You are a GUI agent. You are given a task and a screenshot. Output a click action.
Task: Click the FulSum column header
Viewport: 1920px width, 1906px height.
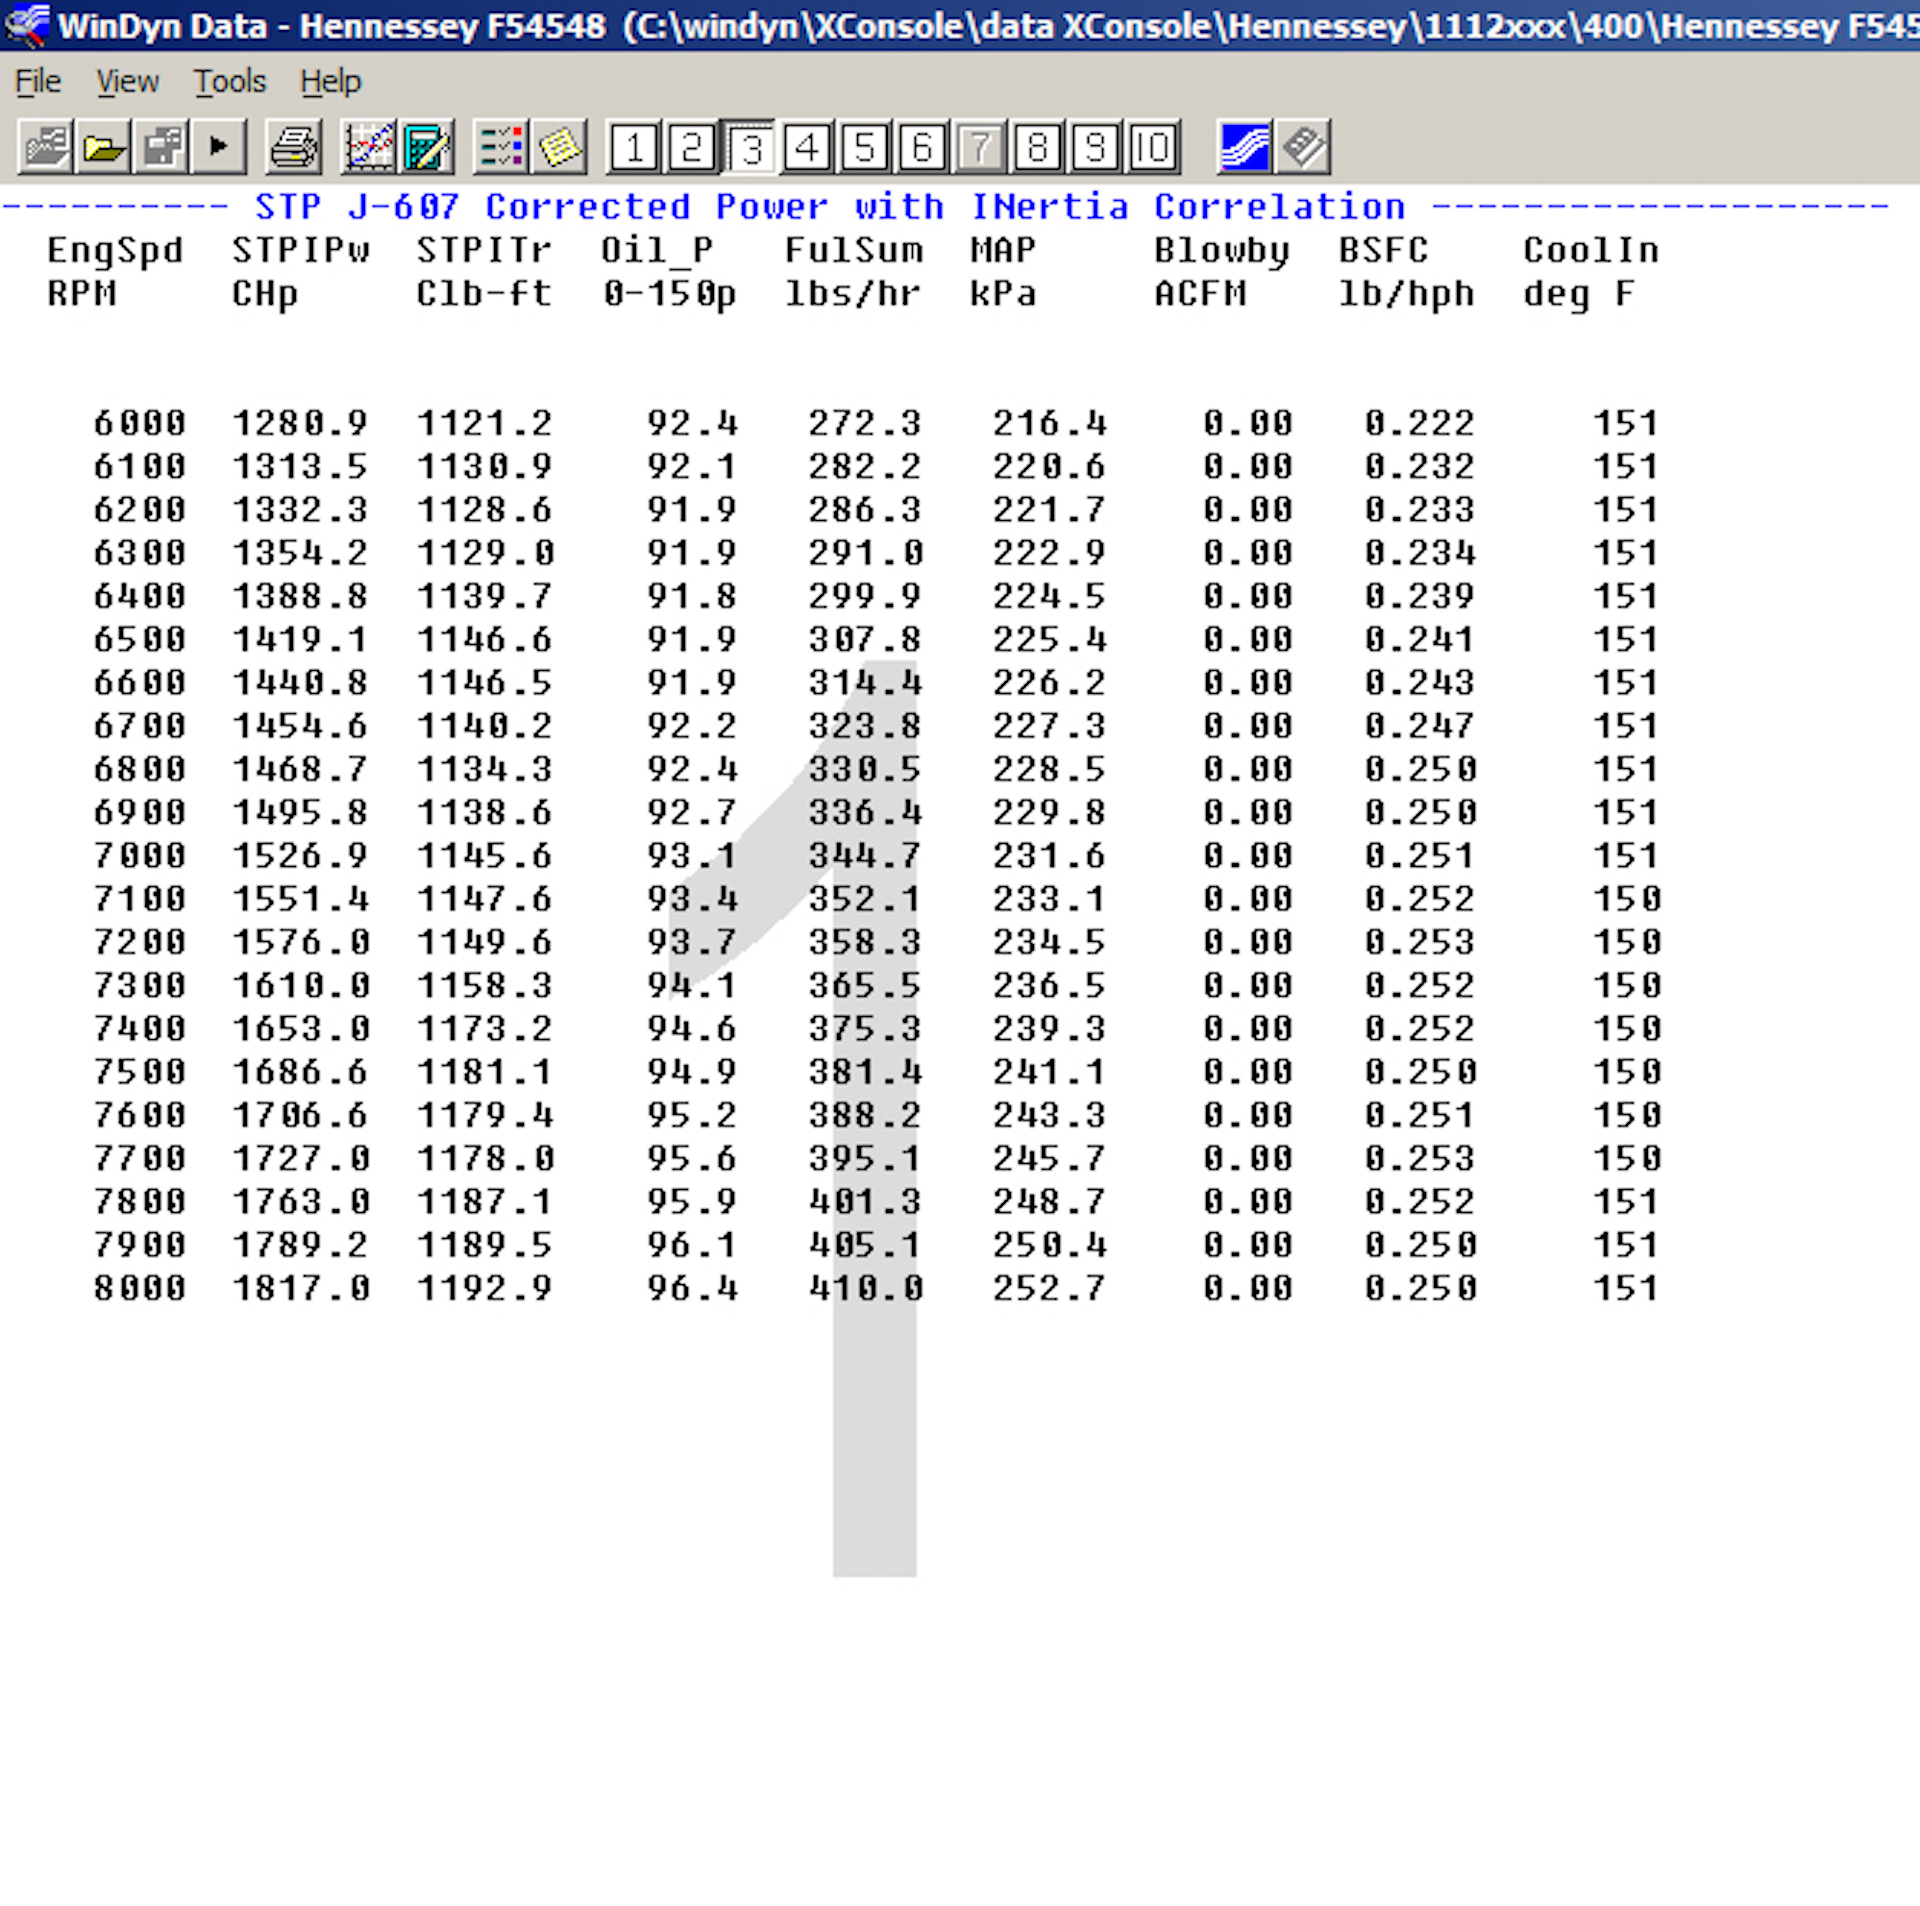click(x=853, y=250)
